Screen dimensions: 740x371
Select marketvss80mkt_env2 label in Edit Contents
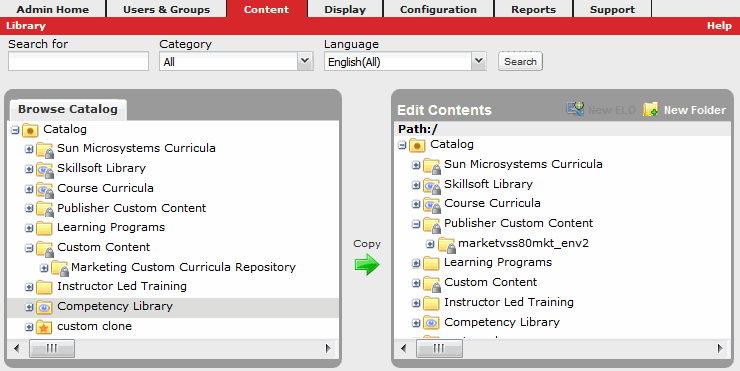coord(523,244)
